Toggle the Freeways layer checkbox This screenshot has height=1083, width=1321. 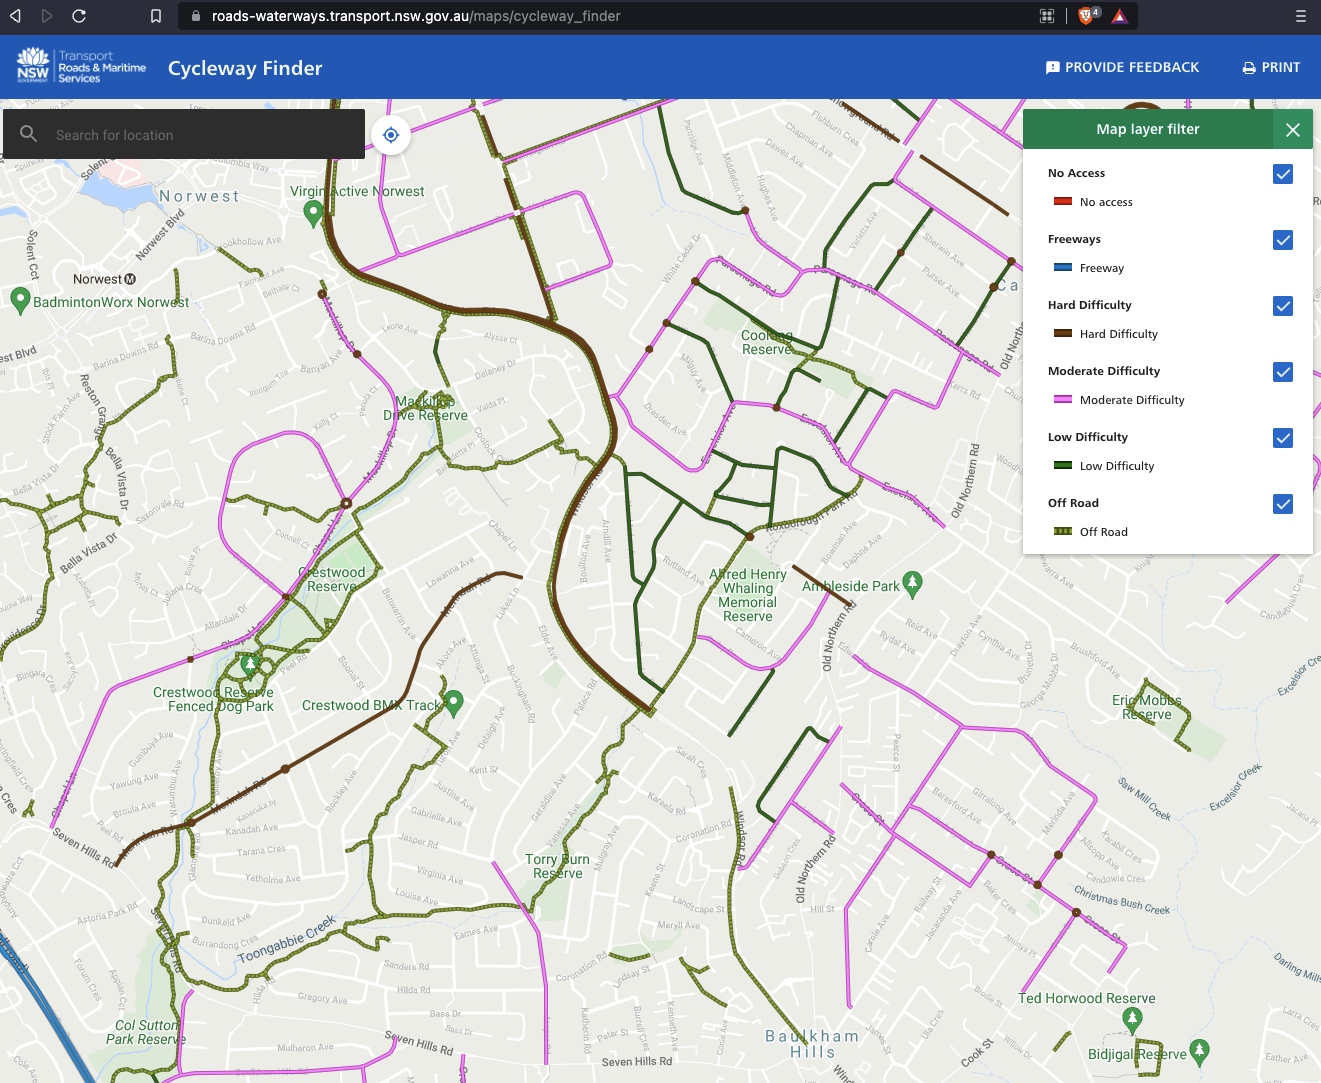point(1283,240)
